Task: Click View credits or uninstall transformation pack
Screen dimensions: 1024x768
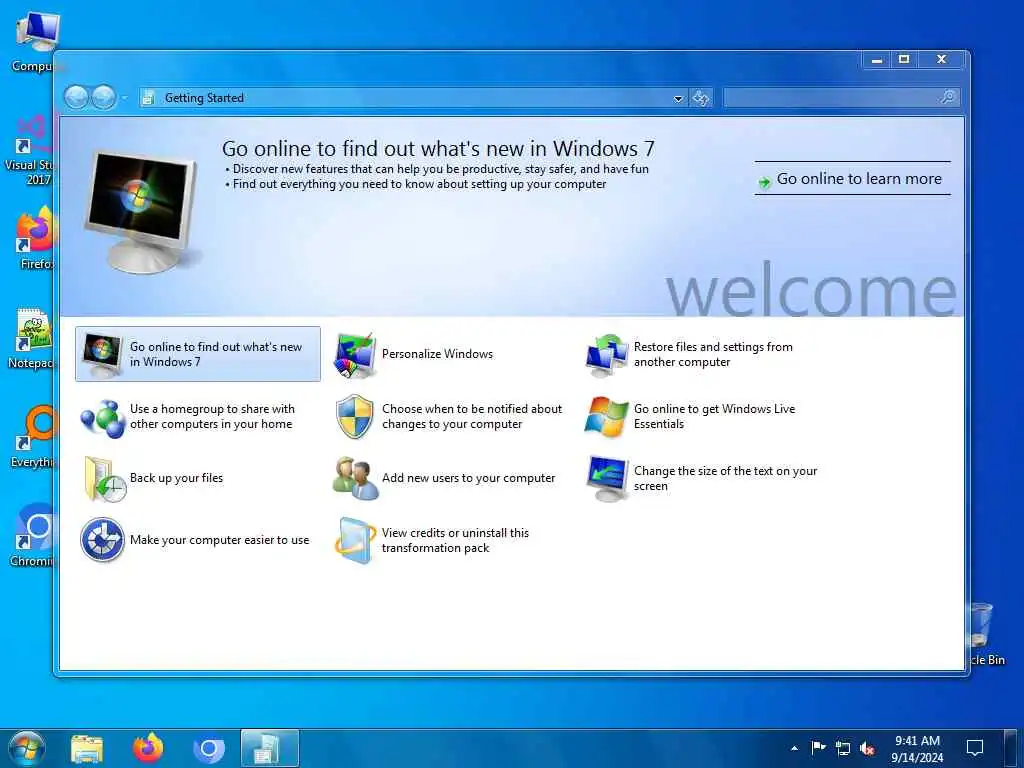Action: click(455, 540)
